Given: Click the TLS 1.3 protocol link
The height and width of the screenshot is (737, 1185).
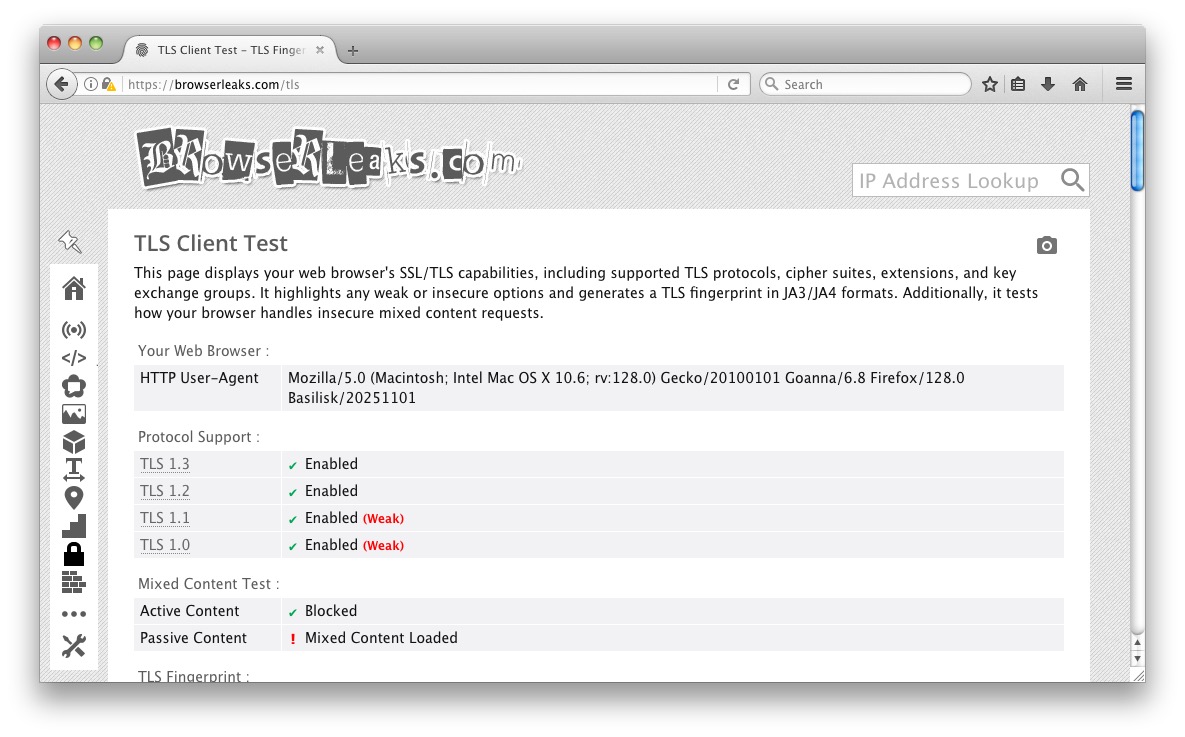Looking at the screenshot, I should (x=165, y=464).
